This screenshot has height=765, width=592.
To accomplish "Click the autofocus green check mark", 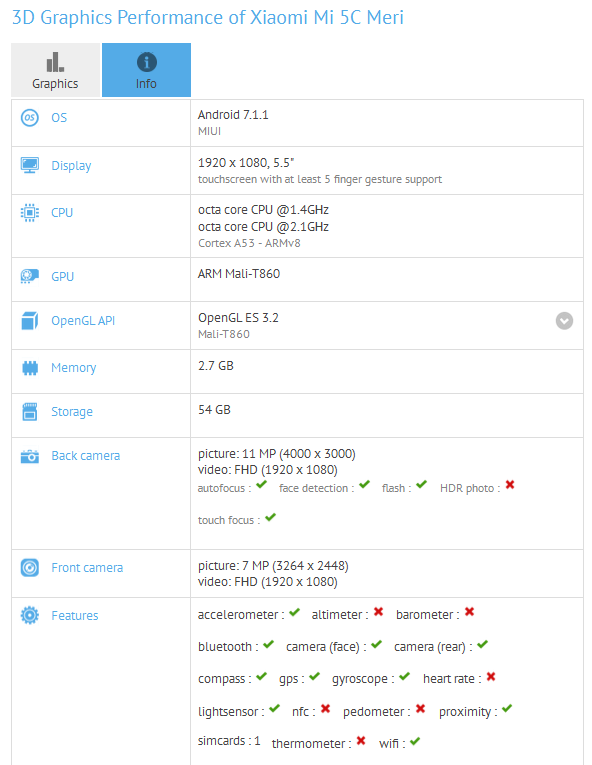I will click(262, 484).
